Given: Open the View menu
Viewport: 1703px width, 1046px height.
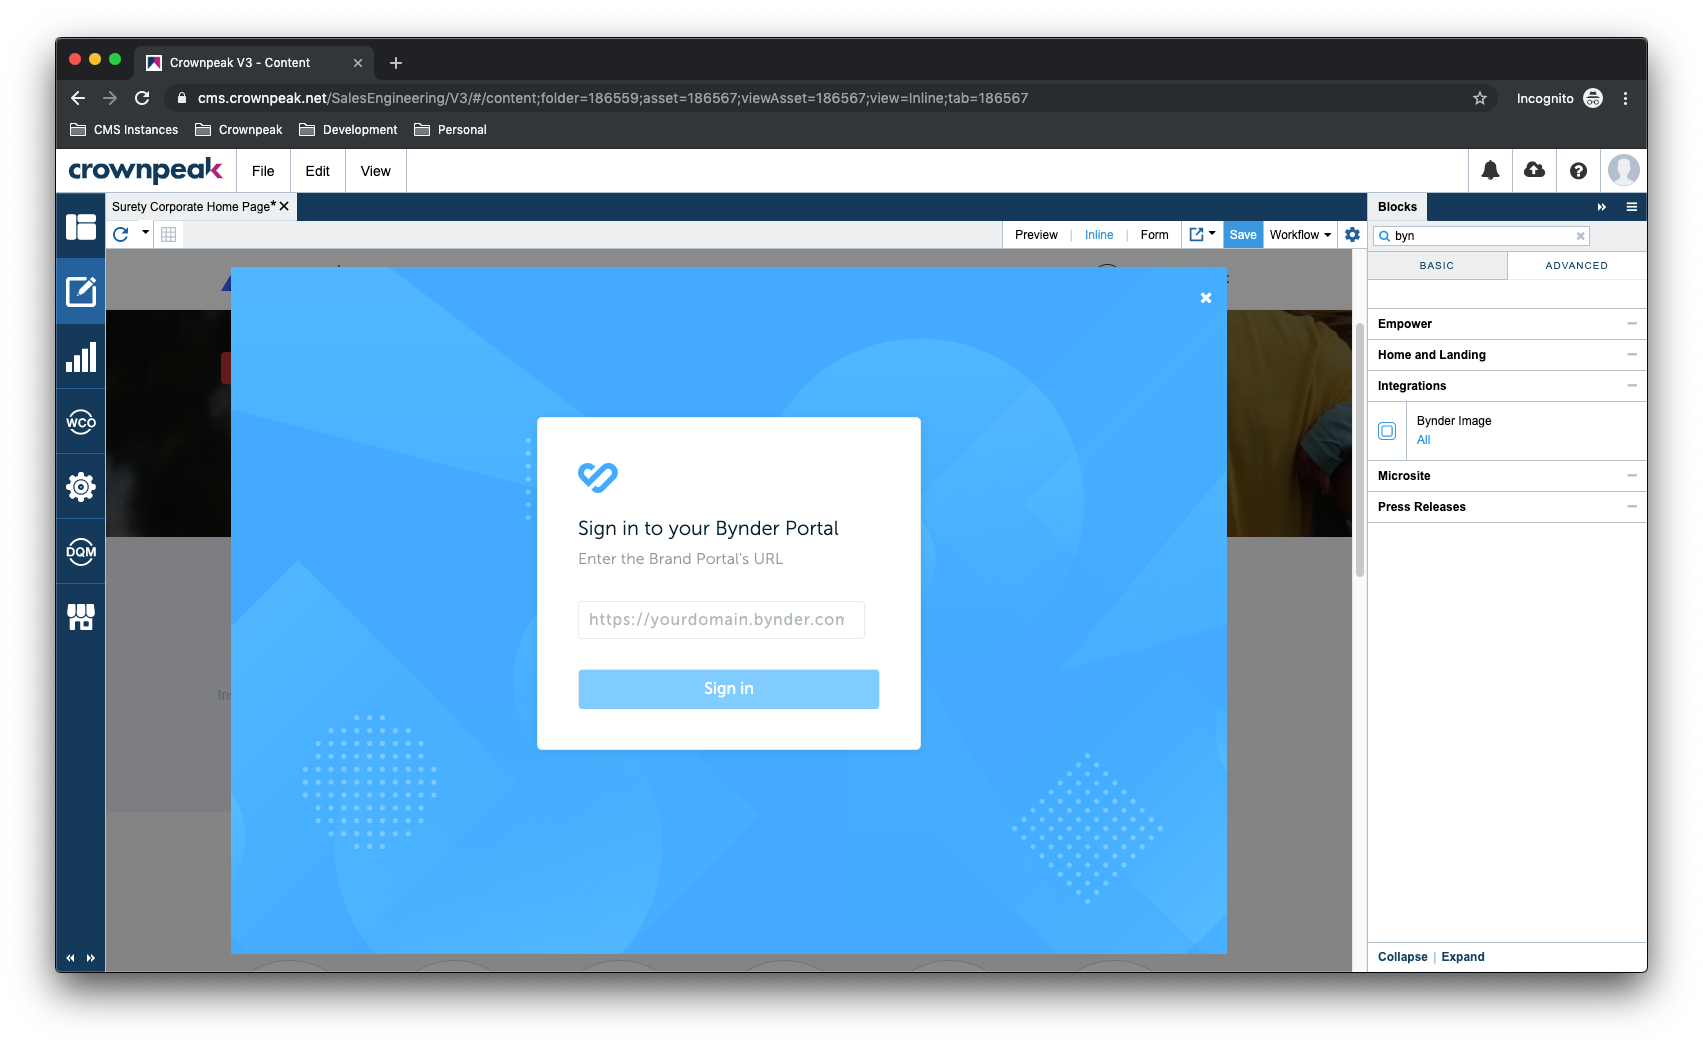Looking at the screenshot, I should (376, 171).
